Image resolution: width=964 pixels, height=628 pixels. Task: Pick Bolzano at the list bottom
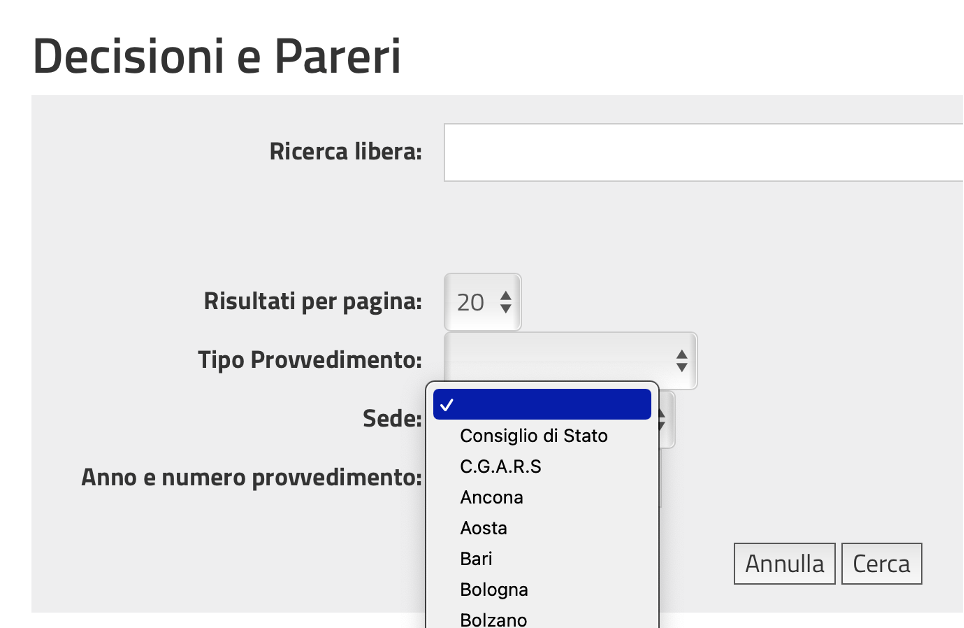click(493, 620)
